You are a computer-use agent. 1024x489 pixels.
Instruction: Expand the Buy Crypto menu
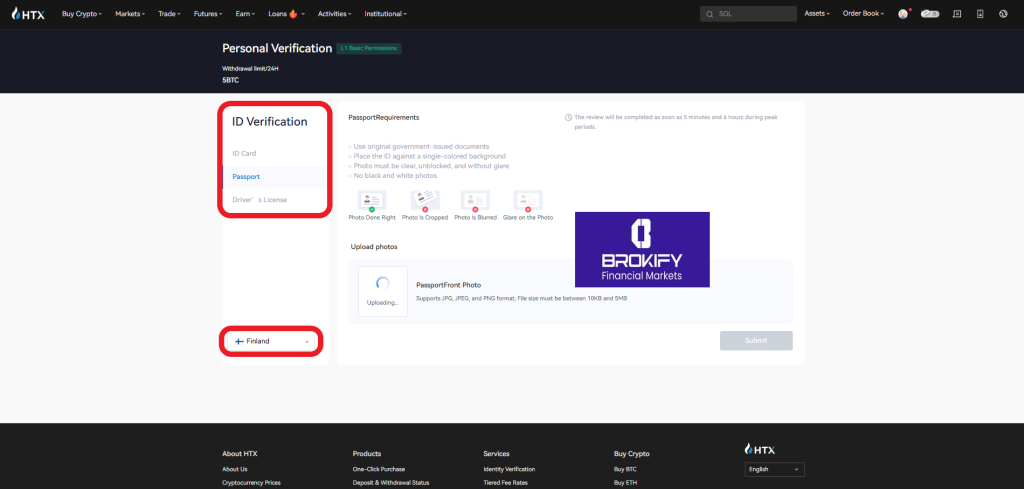(81, 14)
